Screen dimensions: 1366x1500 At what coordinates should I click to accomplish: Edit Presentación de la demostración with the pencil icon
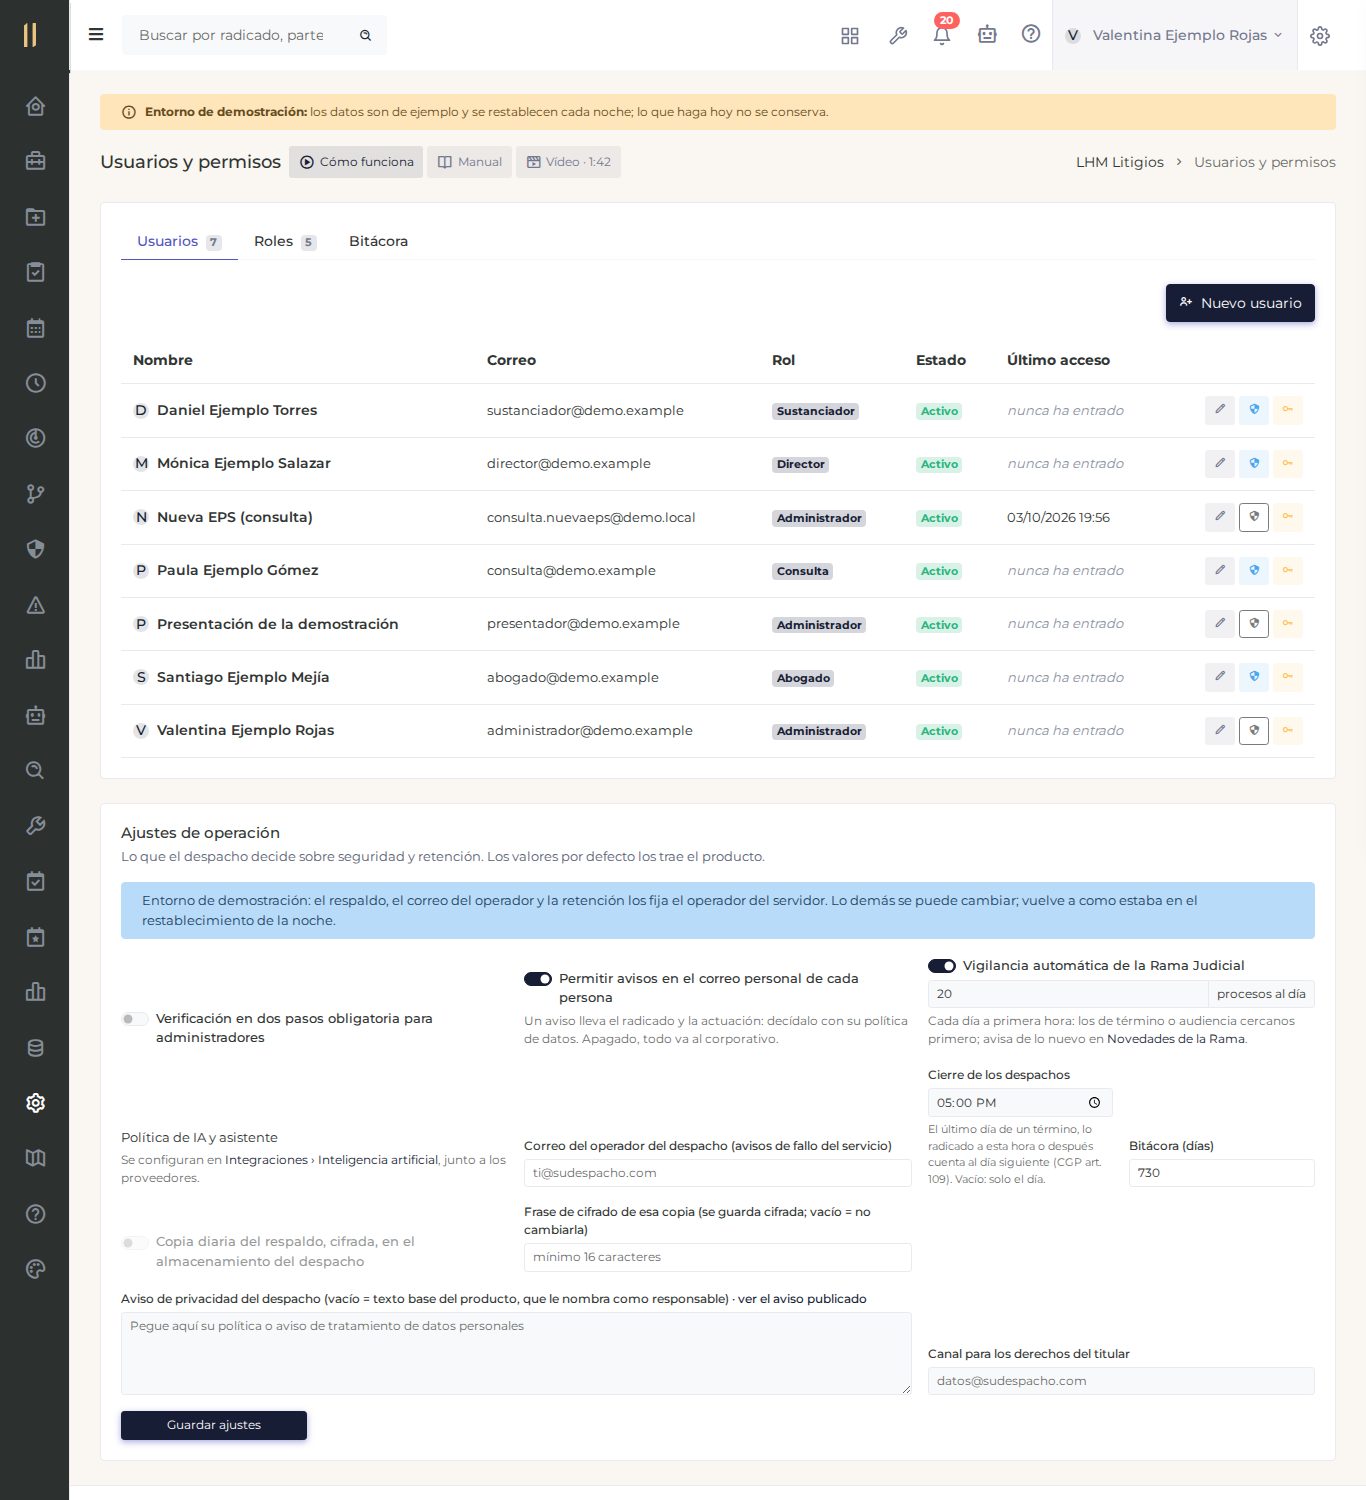click(x=1219, y=624)
